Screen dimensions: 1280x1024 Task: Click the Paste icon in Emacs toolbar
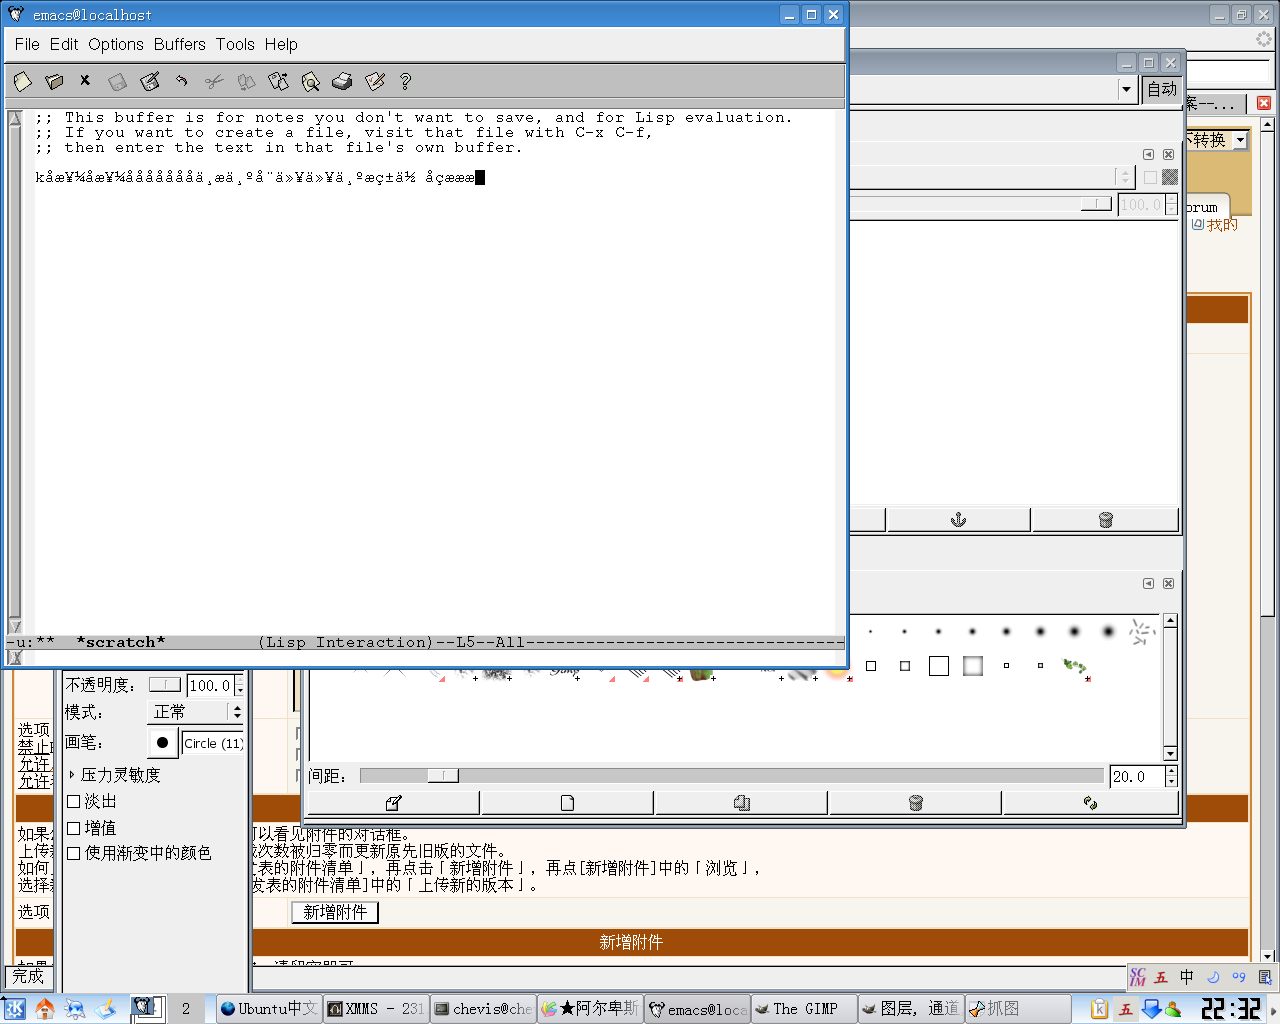click(x=278, y=81)
